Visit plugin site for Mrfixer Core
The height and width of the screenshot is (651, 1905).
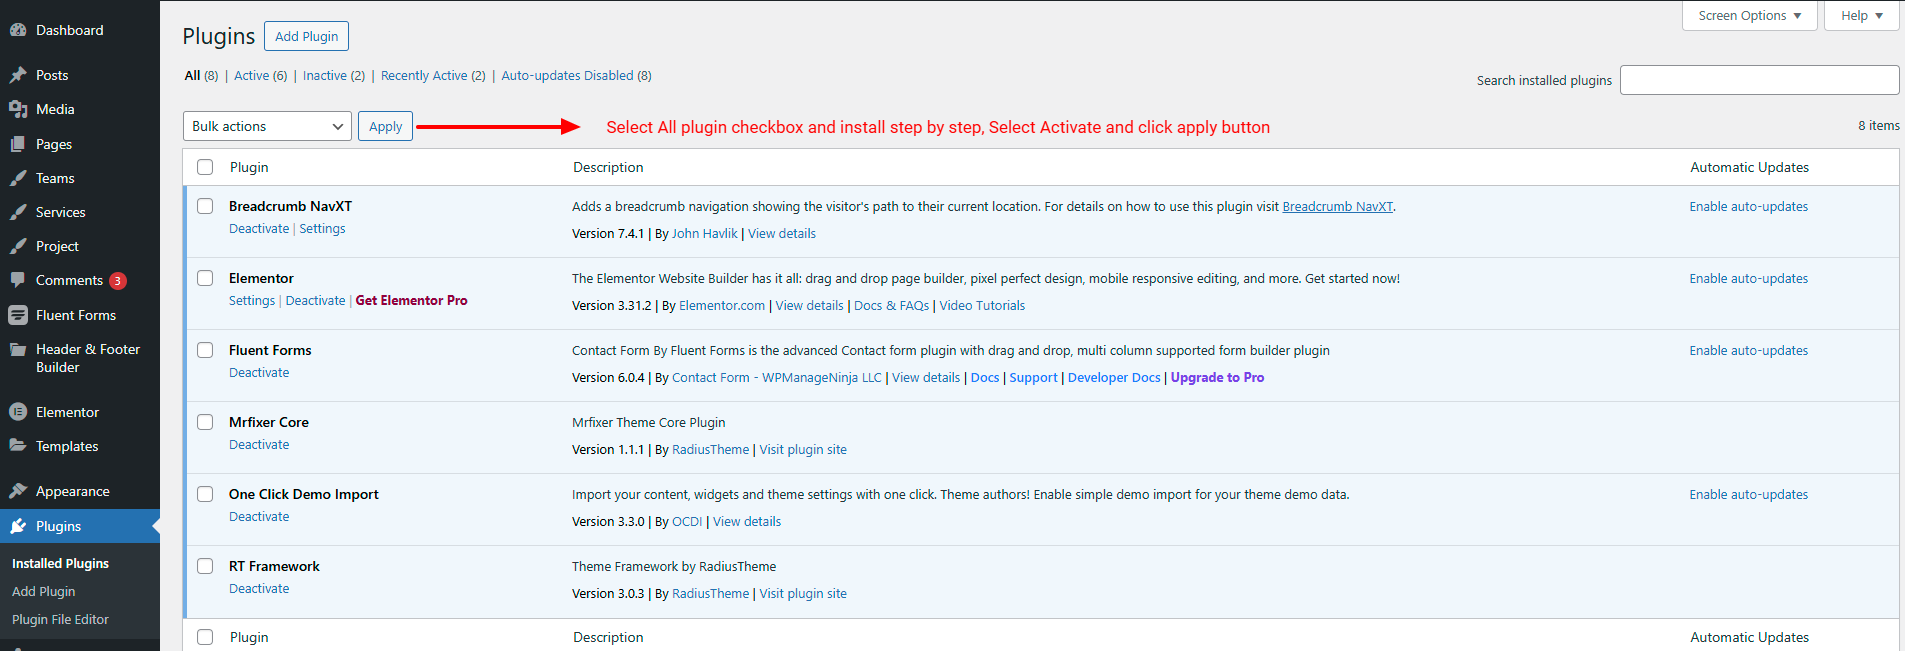803,449
